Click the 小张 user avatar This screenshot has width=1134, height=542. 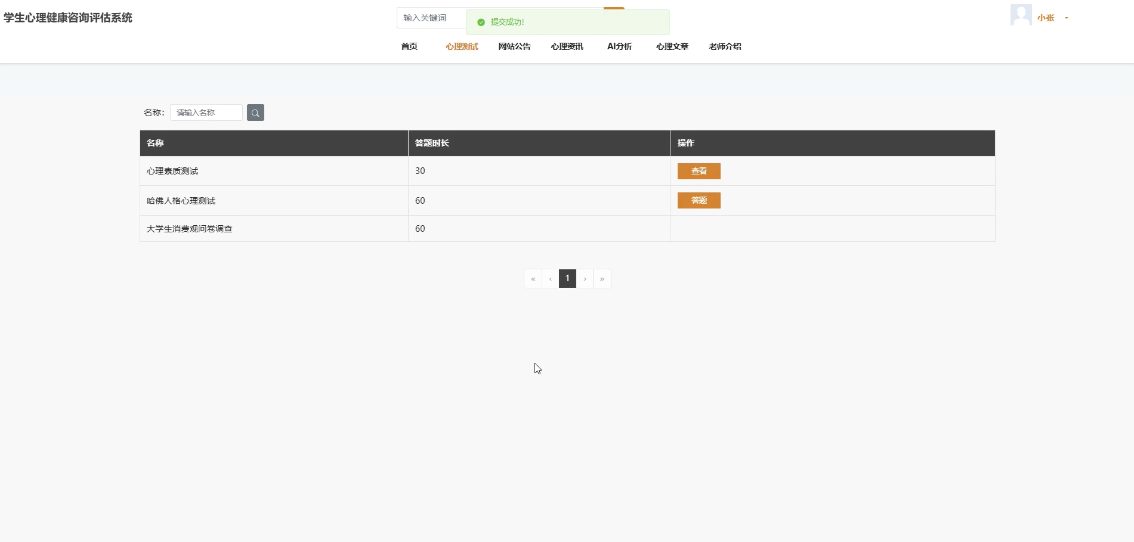tap(1020, 15)
